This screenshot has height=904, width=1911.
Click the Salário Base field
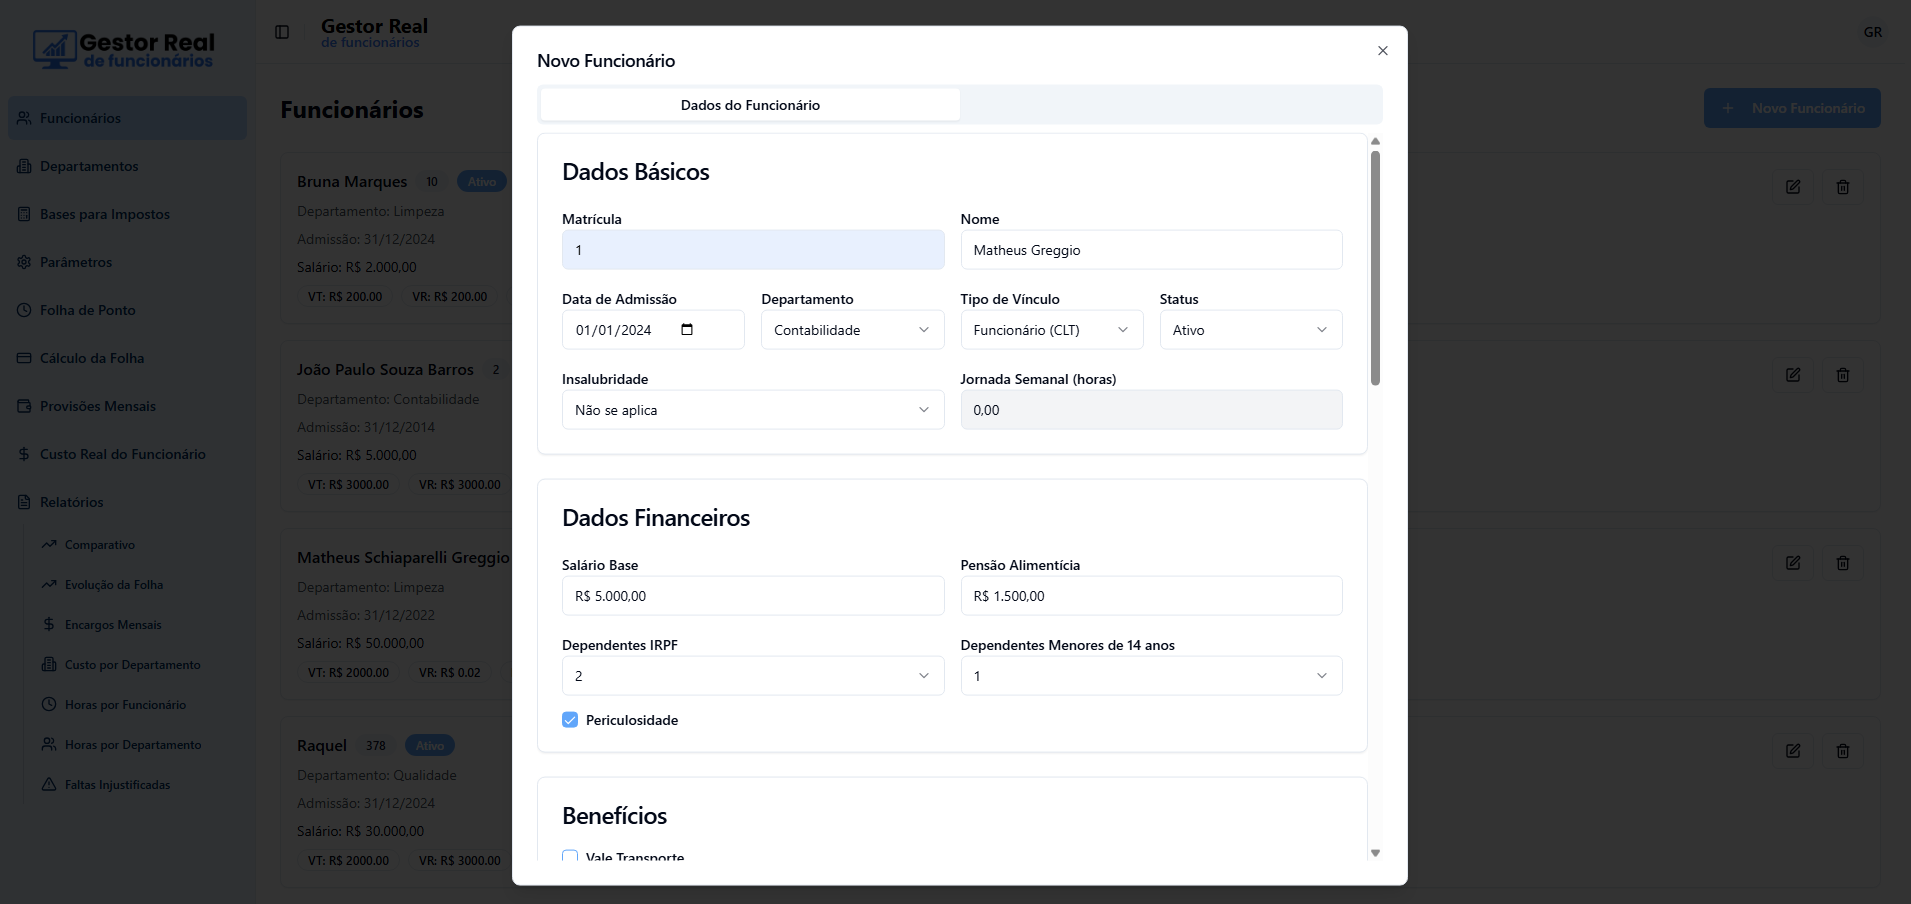[753, 596]
